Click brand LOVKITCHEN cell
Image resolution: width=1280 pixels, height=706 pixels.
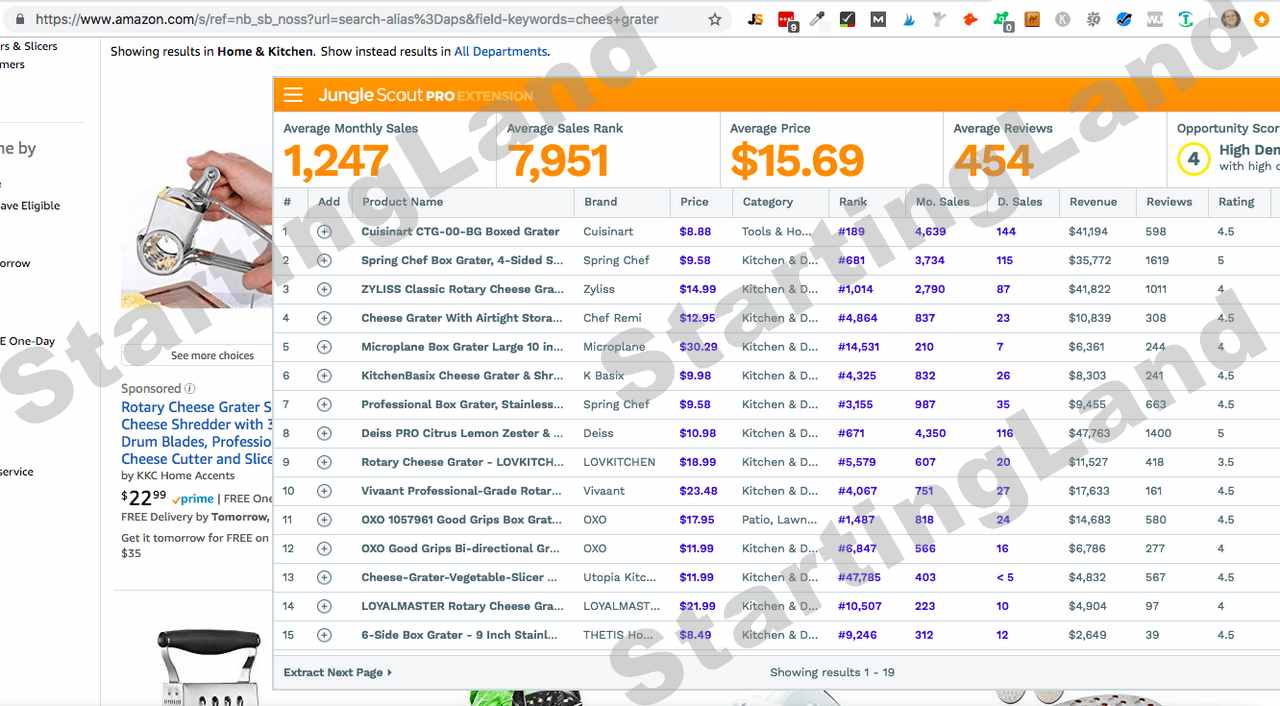coord(619,463)
